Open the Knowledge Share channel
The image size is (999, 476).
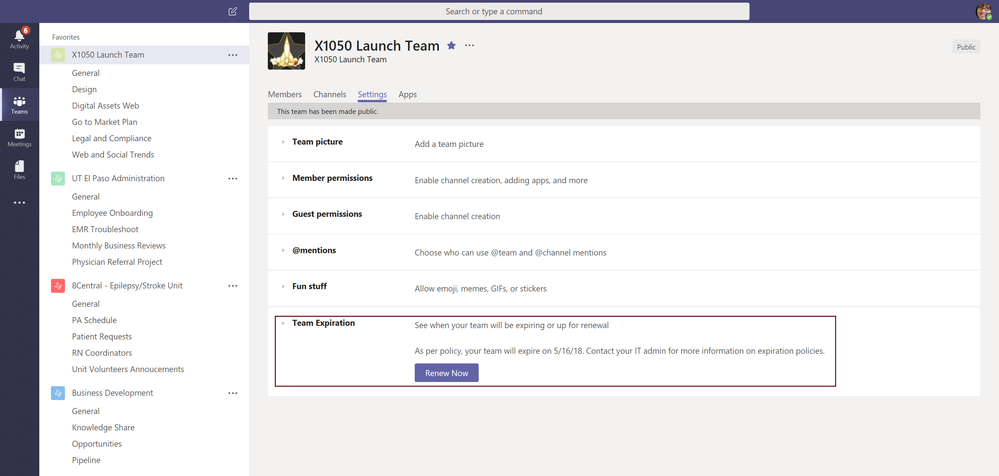coord(103,428)
